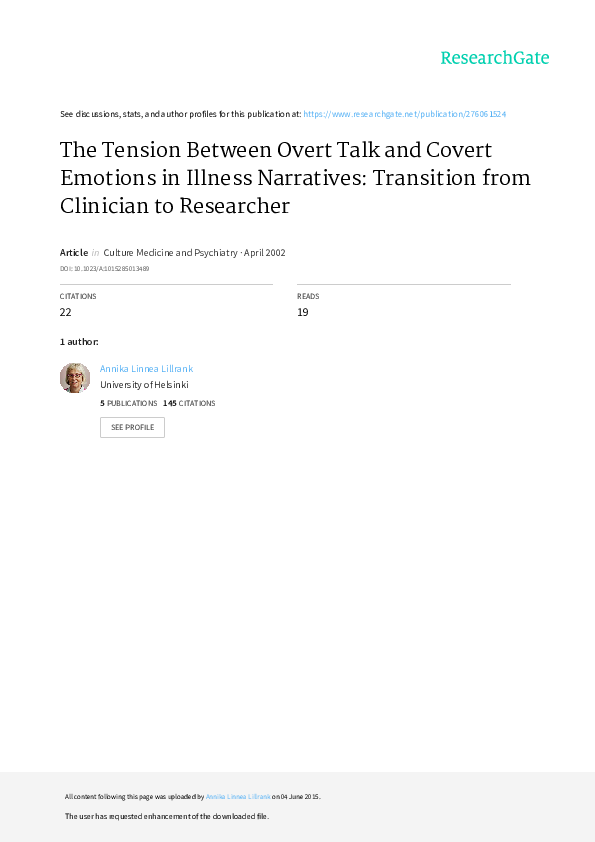Click the '1 author' label
The image size is (595, 842).
coord(79,342)
